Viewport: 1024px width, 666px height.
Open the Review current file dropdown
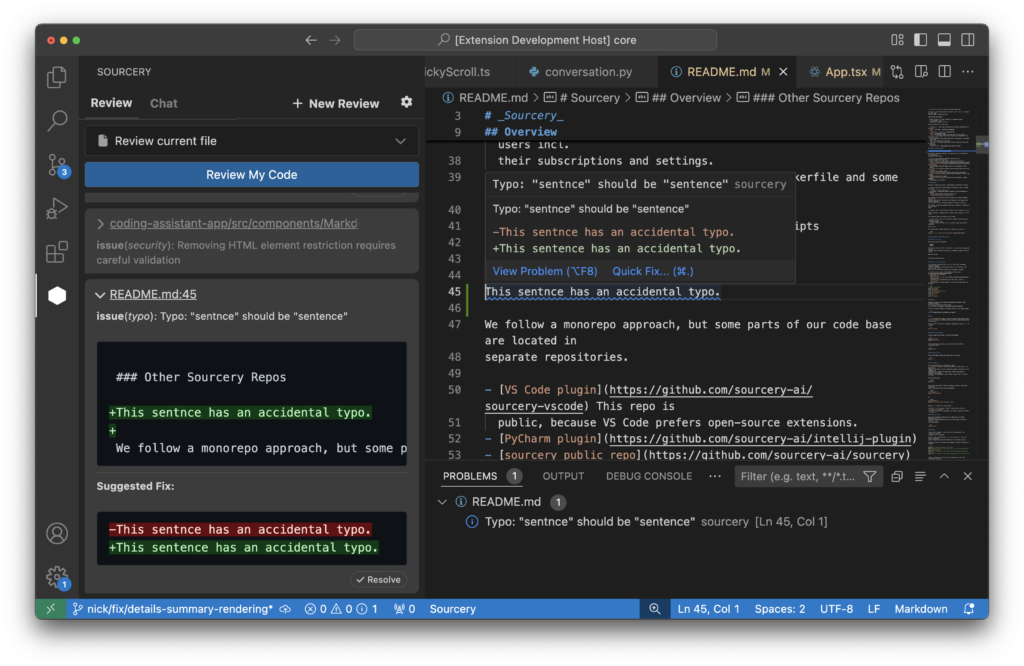tap(251, 141)
